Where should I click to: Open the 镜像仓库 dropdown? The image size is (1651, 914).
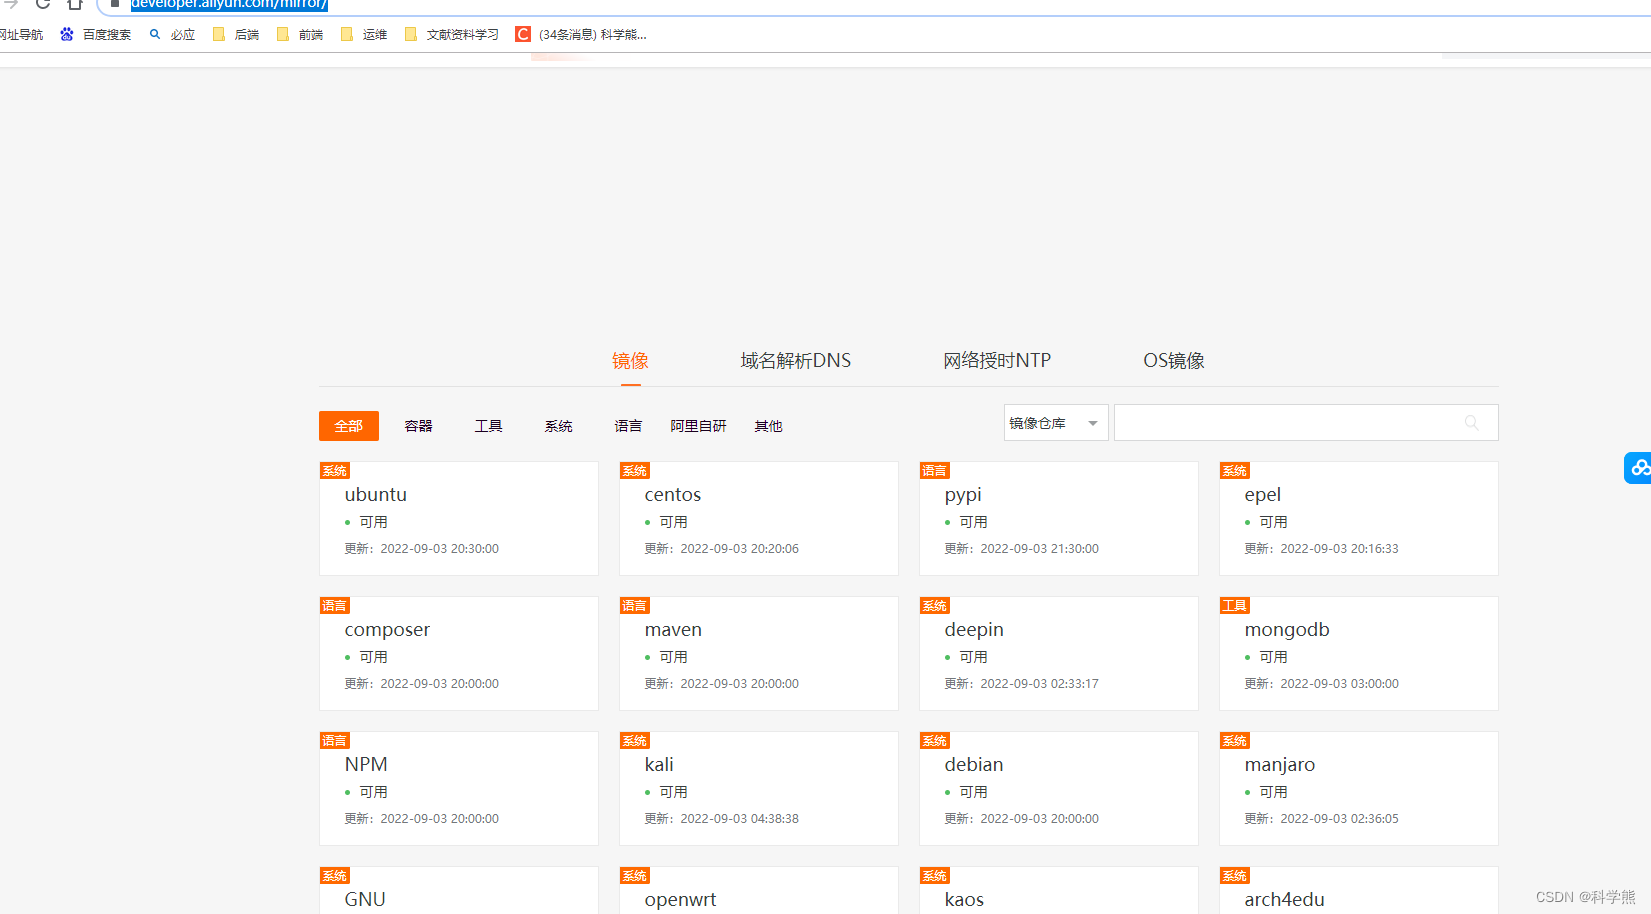pyautogui.click(x=1056, y=423)
